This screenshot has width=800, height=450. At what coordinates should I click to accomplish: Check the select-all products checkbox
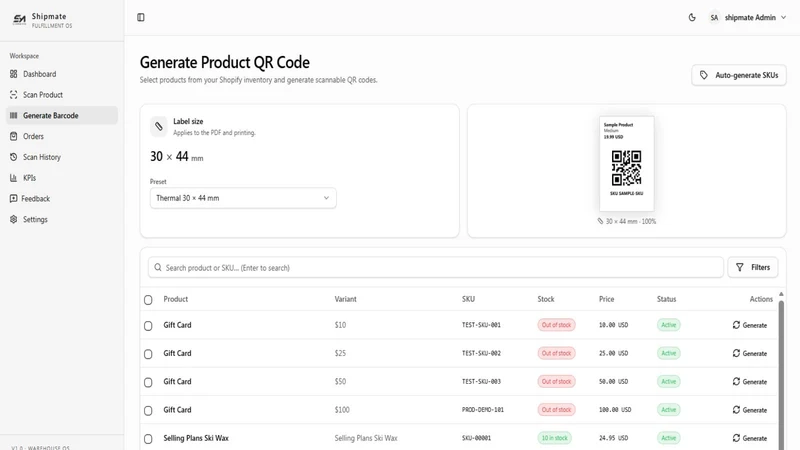pos(148,300)
